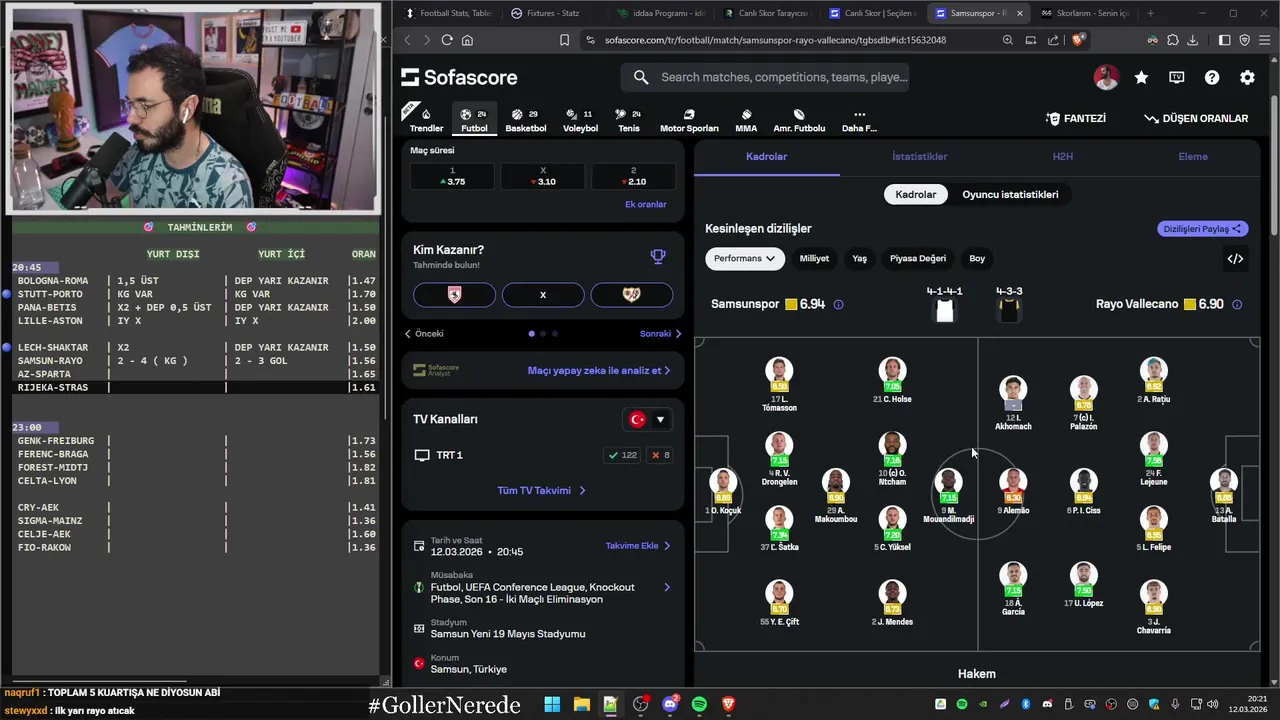Image resolution: width=1280 pixels, height=720 pixels.
Task: Open the help question mark icon
Action: 1212,77
